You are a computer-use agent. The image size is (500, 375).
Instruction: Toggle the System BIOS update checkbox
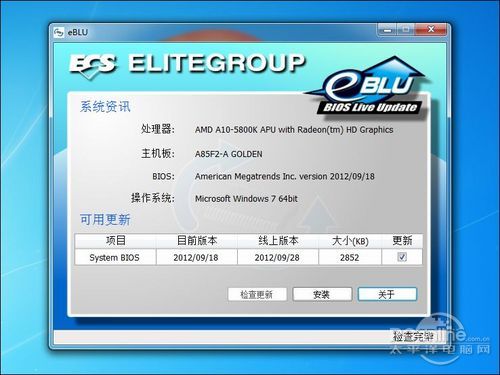click(402, 257)
